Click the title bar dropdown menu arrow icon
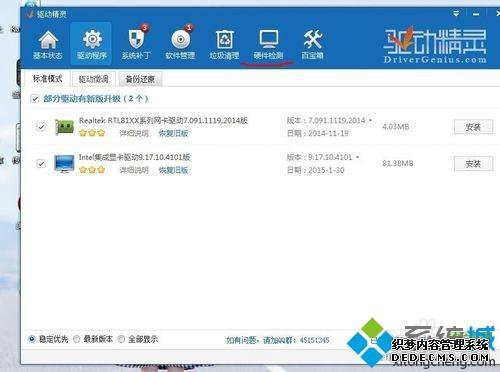Image resolution: width=500 pixels, height=372 pixels. (x=456, y=14)
